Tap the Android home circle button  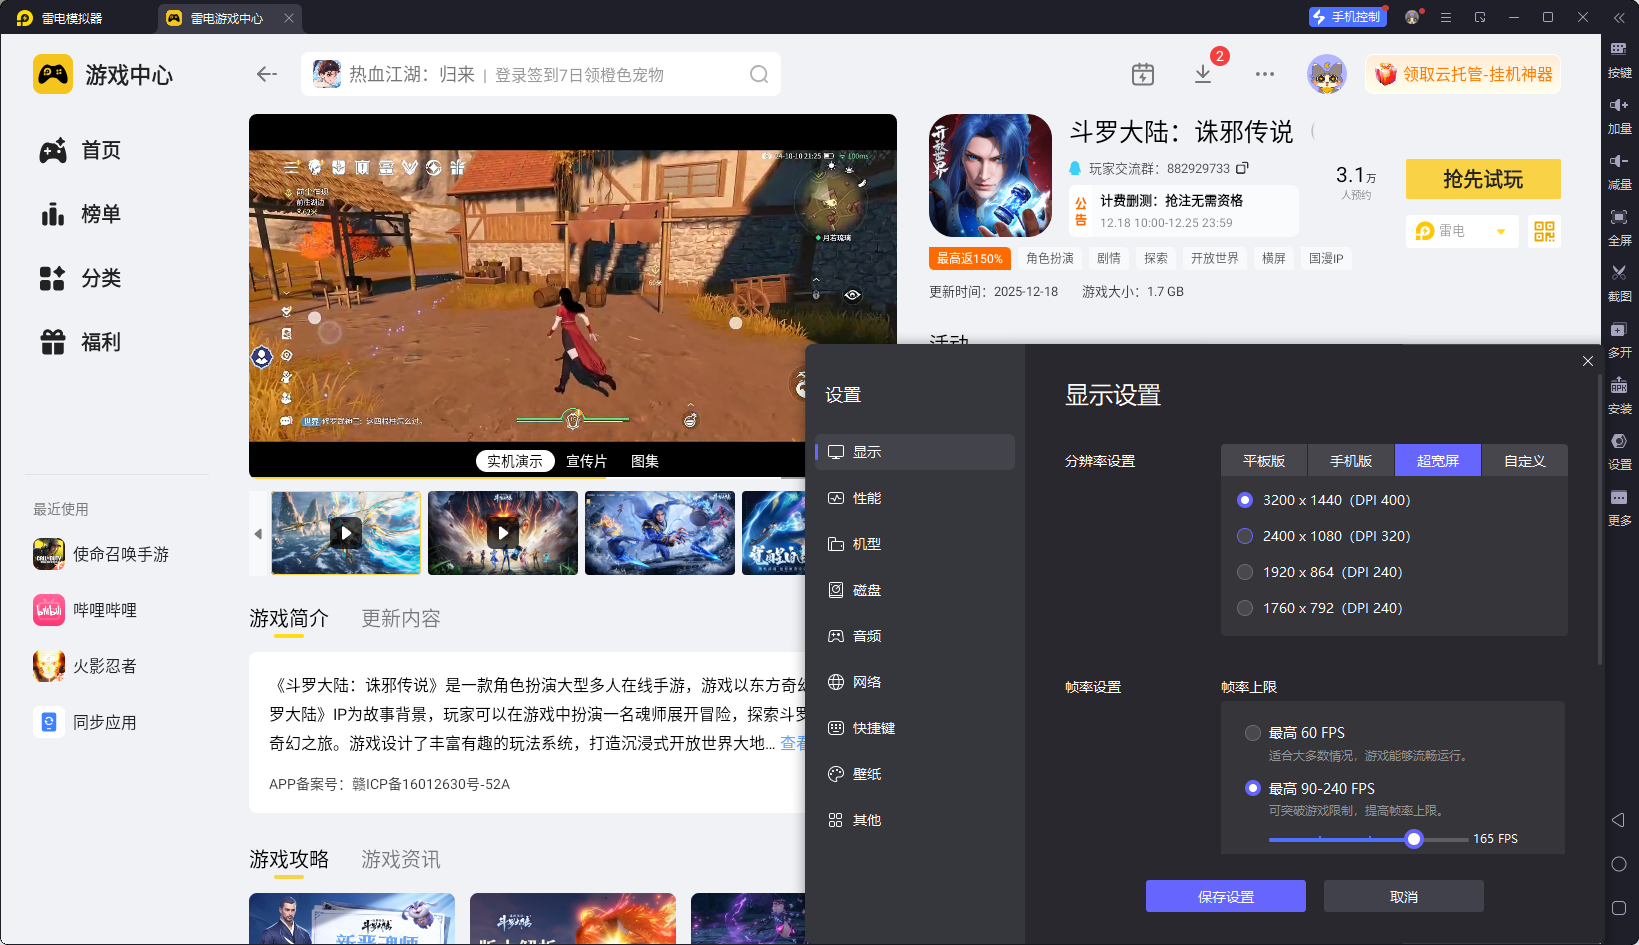(x=1619, y=864)
